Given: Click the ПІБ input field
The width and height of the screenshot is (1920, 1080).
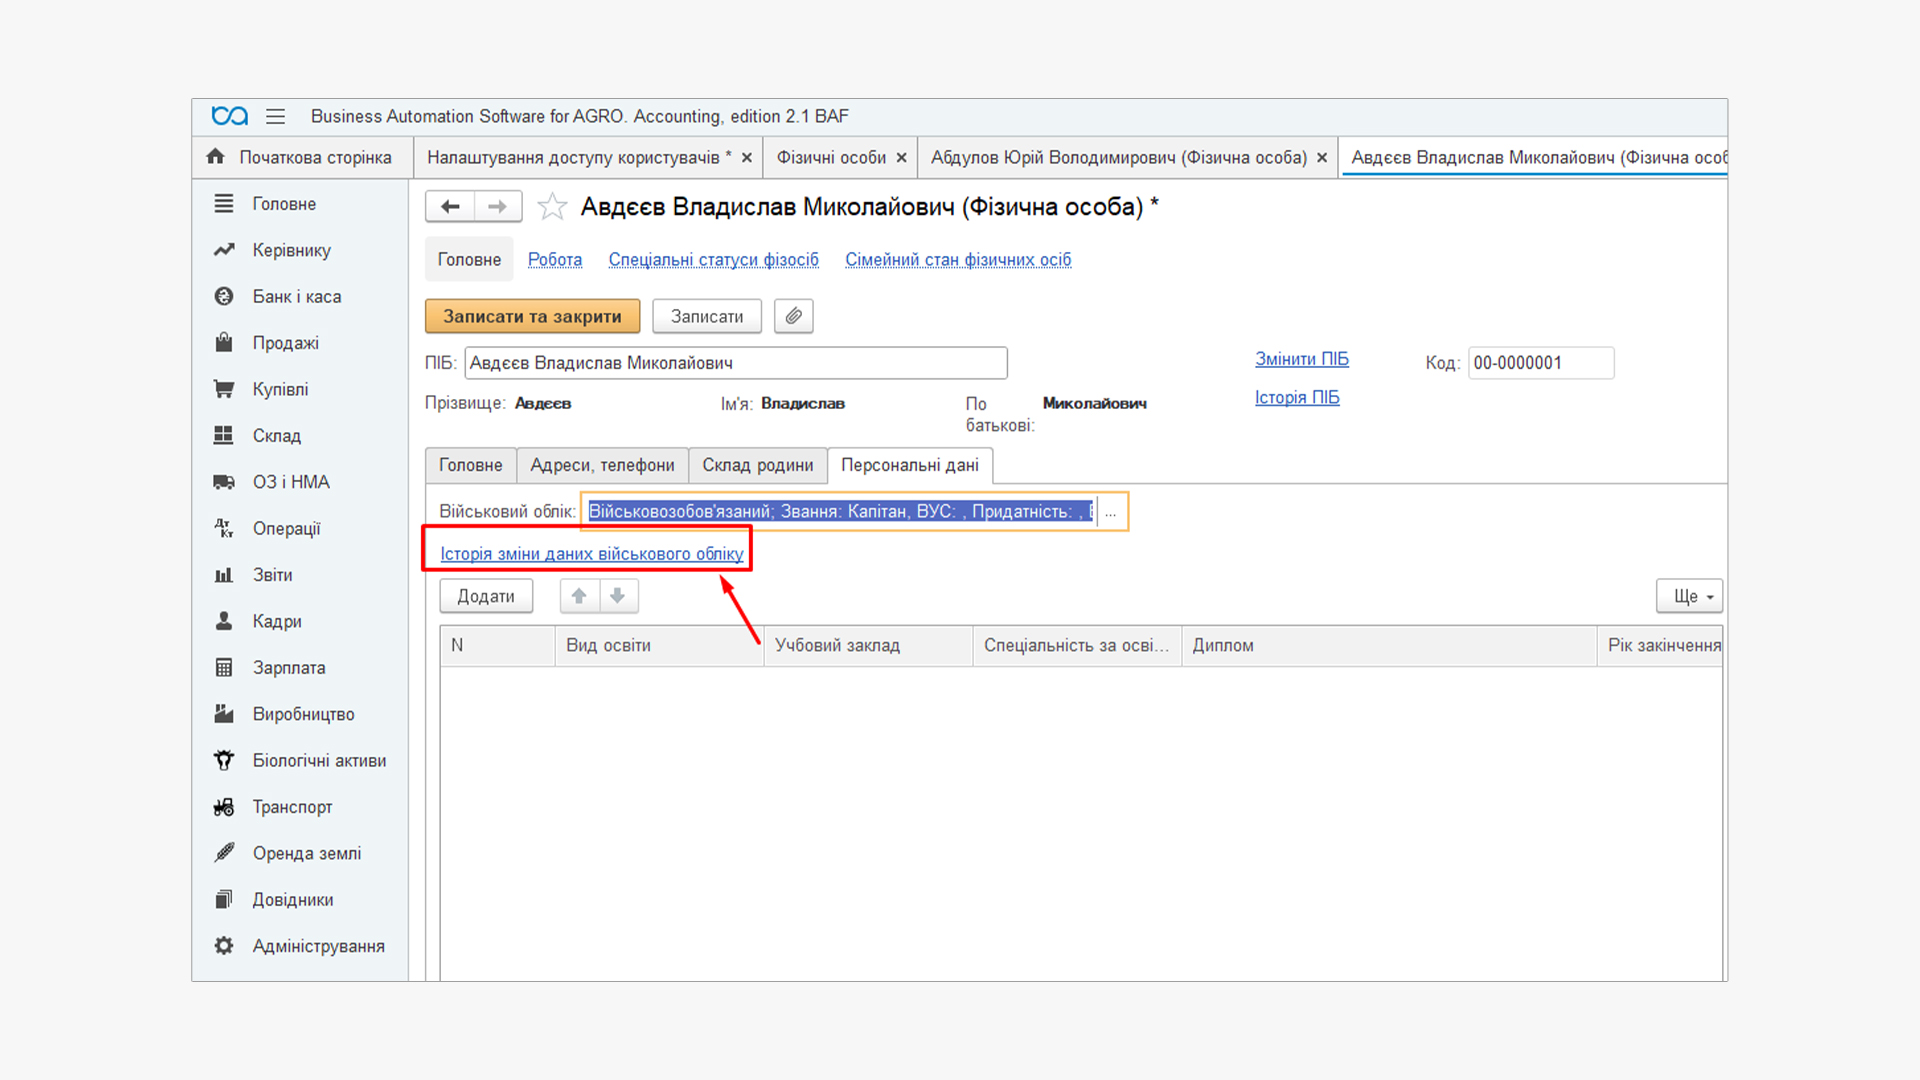Looking at the screenshot, I should click(735, 363).
